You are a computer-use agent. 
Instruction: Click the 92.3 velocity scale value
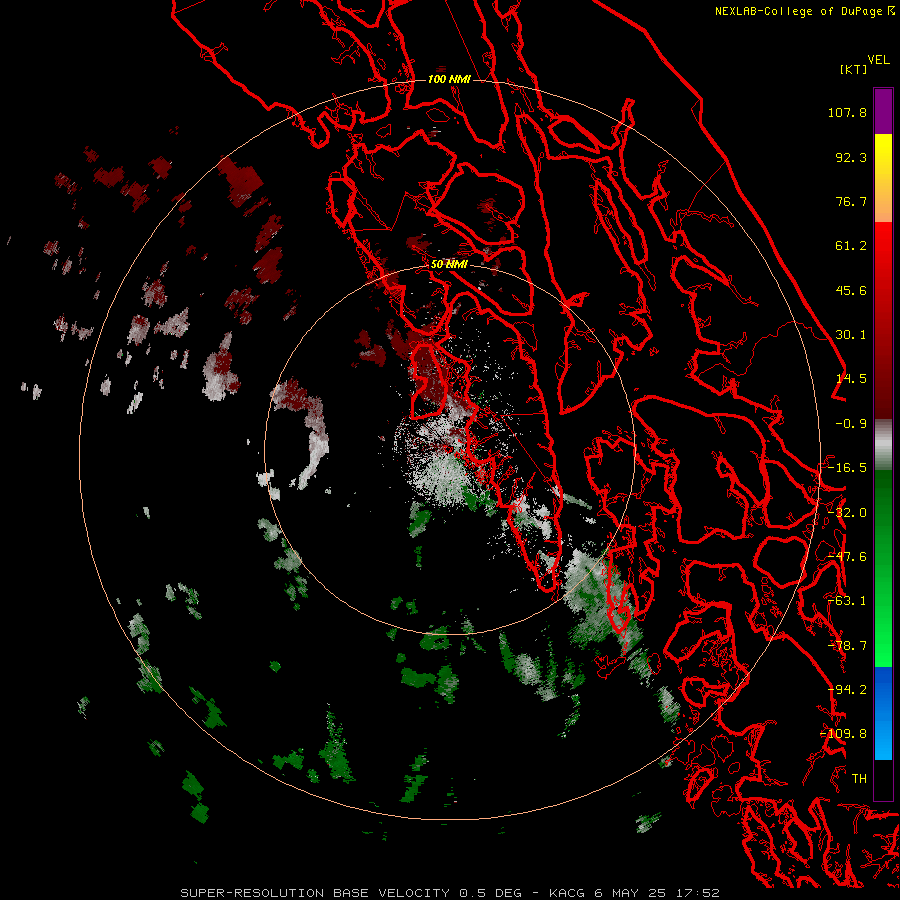pos(851,157)
